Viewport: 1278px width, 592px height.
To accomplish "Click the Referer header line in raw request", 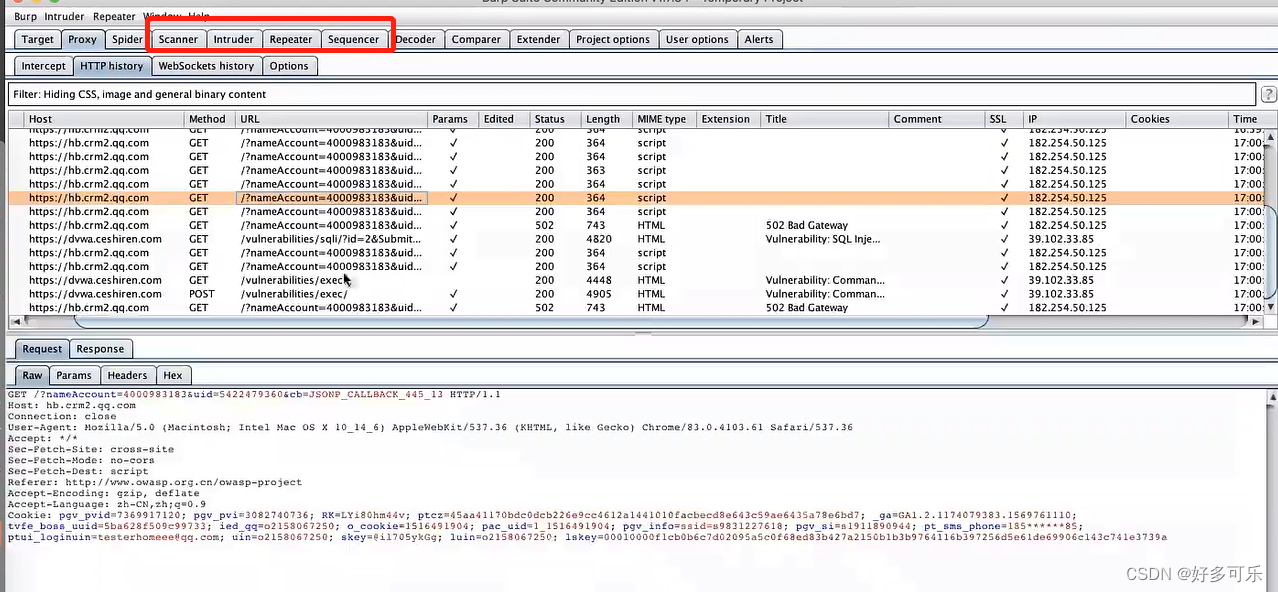I will pos(155,482).
